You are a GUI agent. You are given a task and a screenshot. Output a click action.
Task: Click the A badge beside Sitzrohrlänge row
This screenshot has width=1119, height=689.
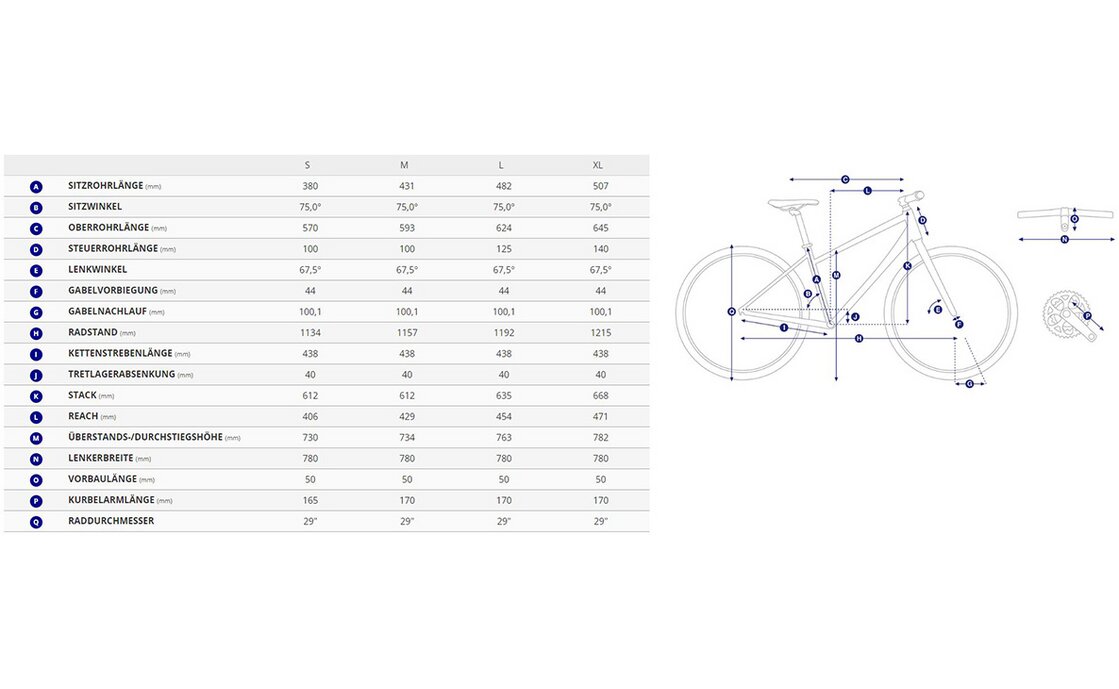36,187
